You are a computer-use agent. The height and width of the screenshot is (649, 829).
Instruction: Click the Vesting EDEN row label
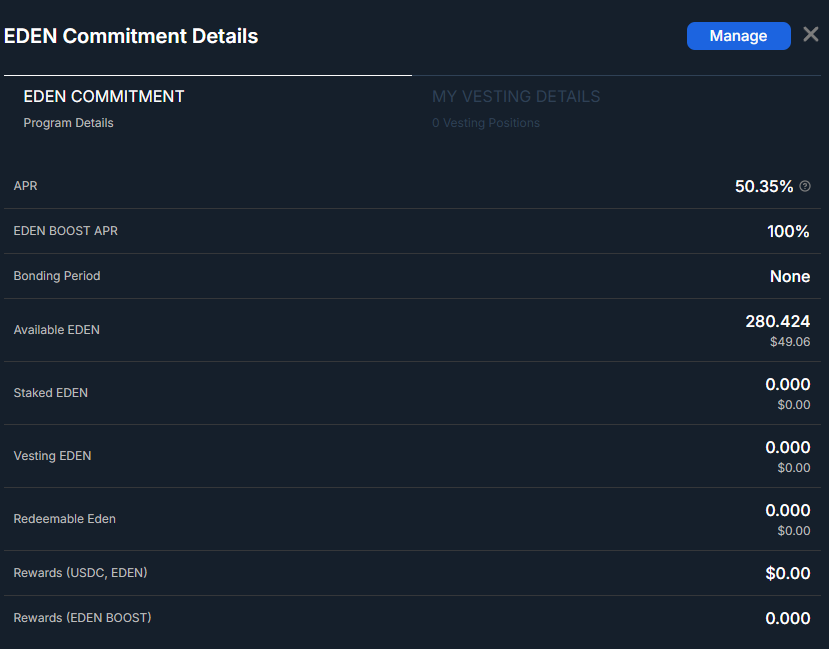point(52,456)
